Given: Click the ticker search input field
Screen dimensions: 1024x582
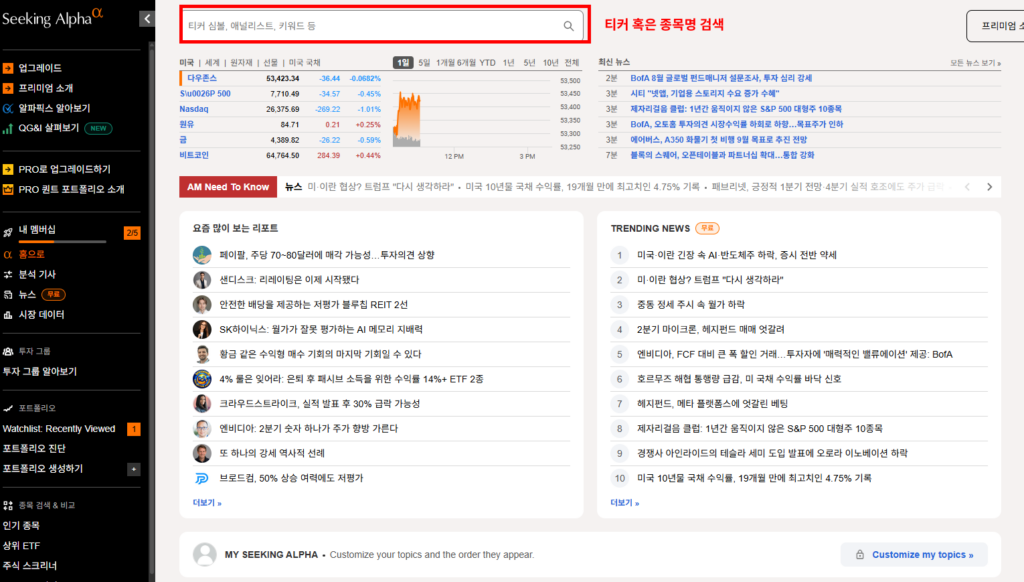Looking at the screenshot, I should coord(382,26).
